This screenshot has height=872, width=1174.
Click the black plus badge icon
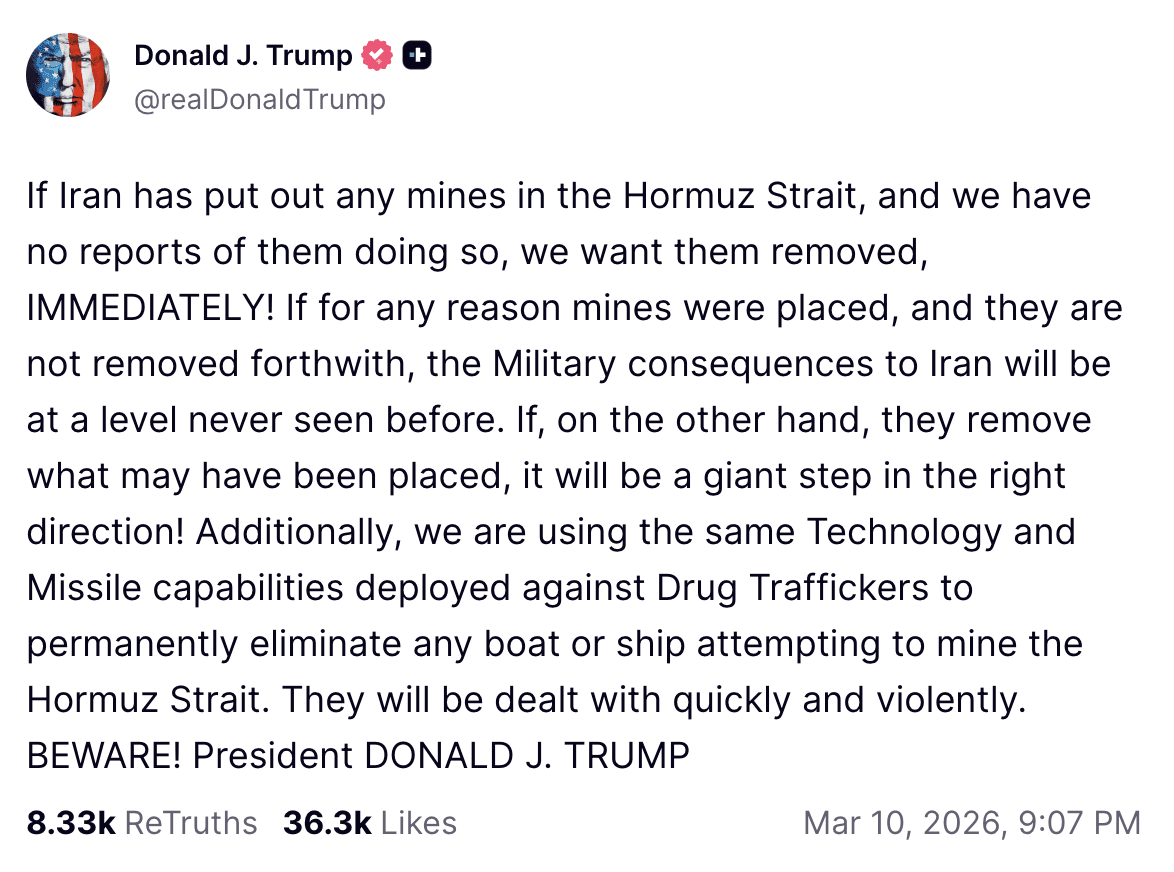[417, 57]
